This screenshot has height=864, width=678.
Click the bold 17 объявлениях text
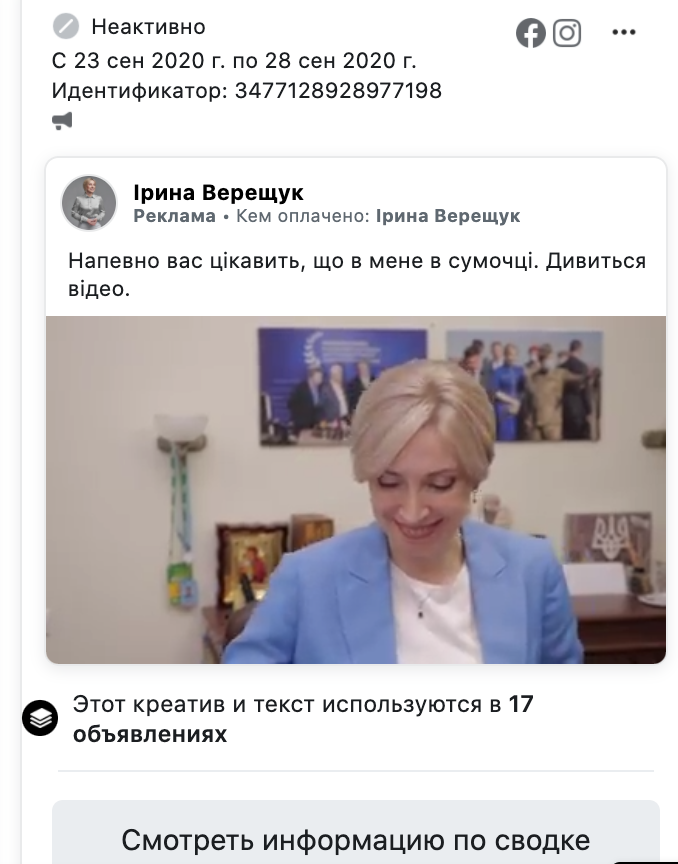303,719
